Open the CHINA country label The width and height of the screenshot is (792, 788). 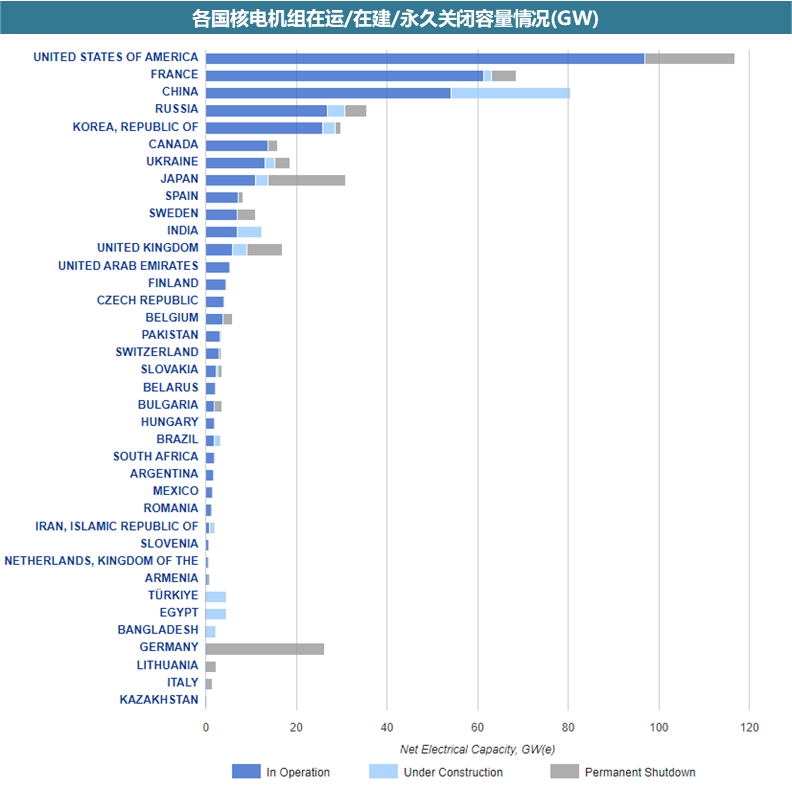click(180, 92)
